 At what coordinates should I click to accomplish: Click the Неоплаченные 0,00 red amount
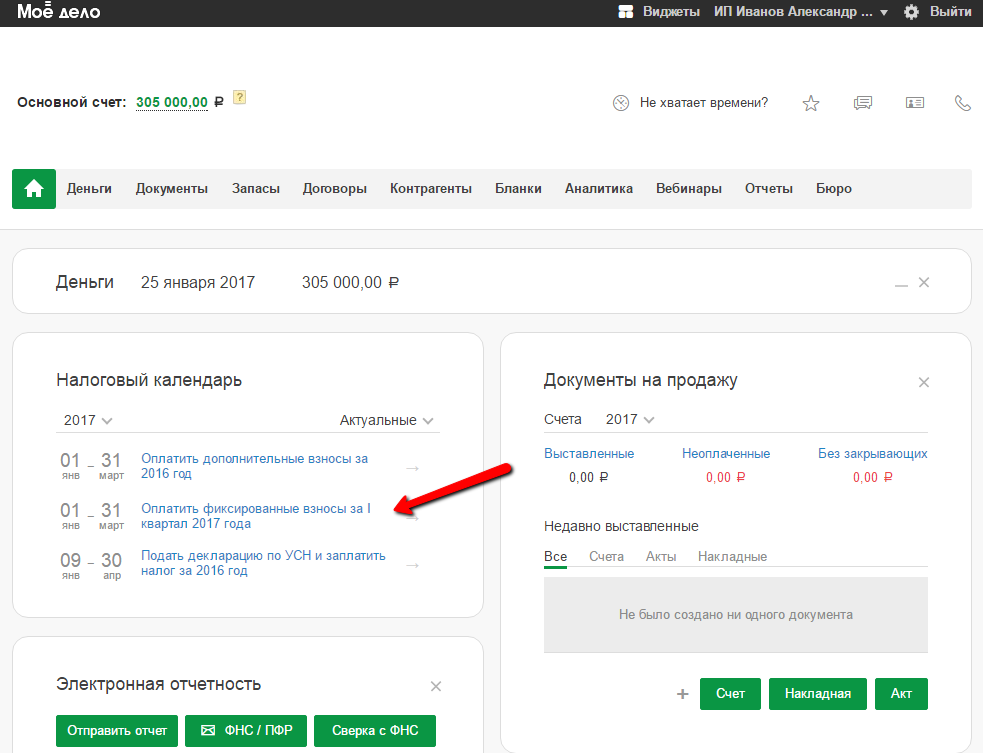click(725, 478)
